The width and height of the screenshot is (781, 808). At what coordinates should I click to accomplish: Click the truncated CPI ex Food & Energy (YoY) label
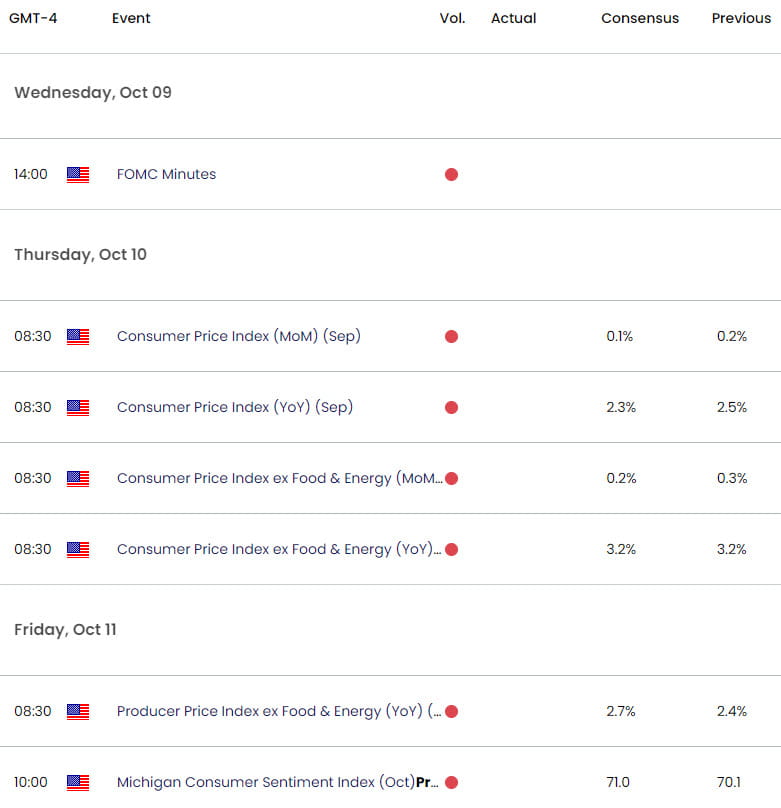pyautogui.click(x=276, y=549)
